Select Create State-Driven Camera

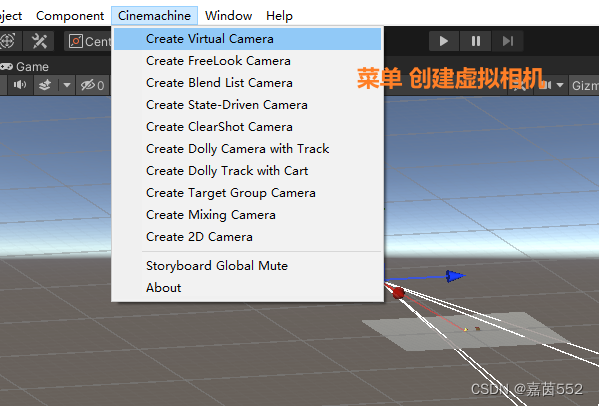(x=248, y=105)
